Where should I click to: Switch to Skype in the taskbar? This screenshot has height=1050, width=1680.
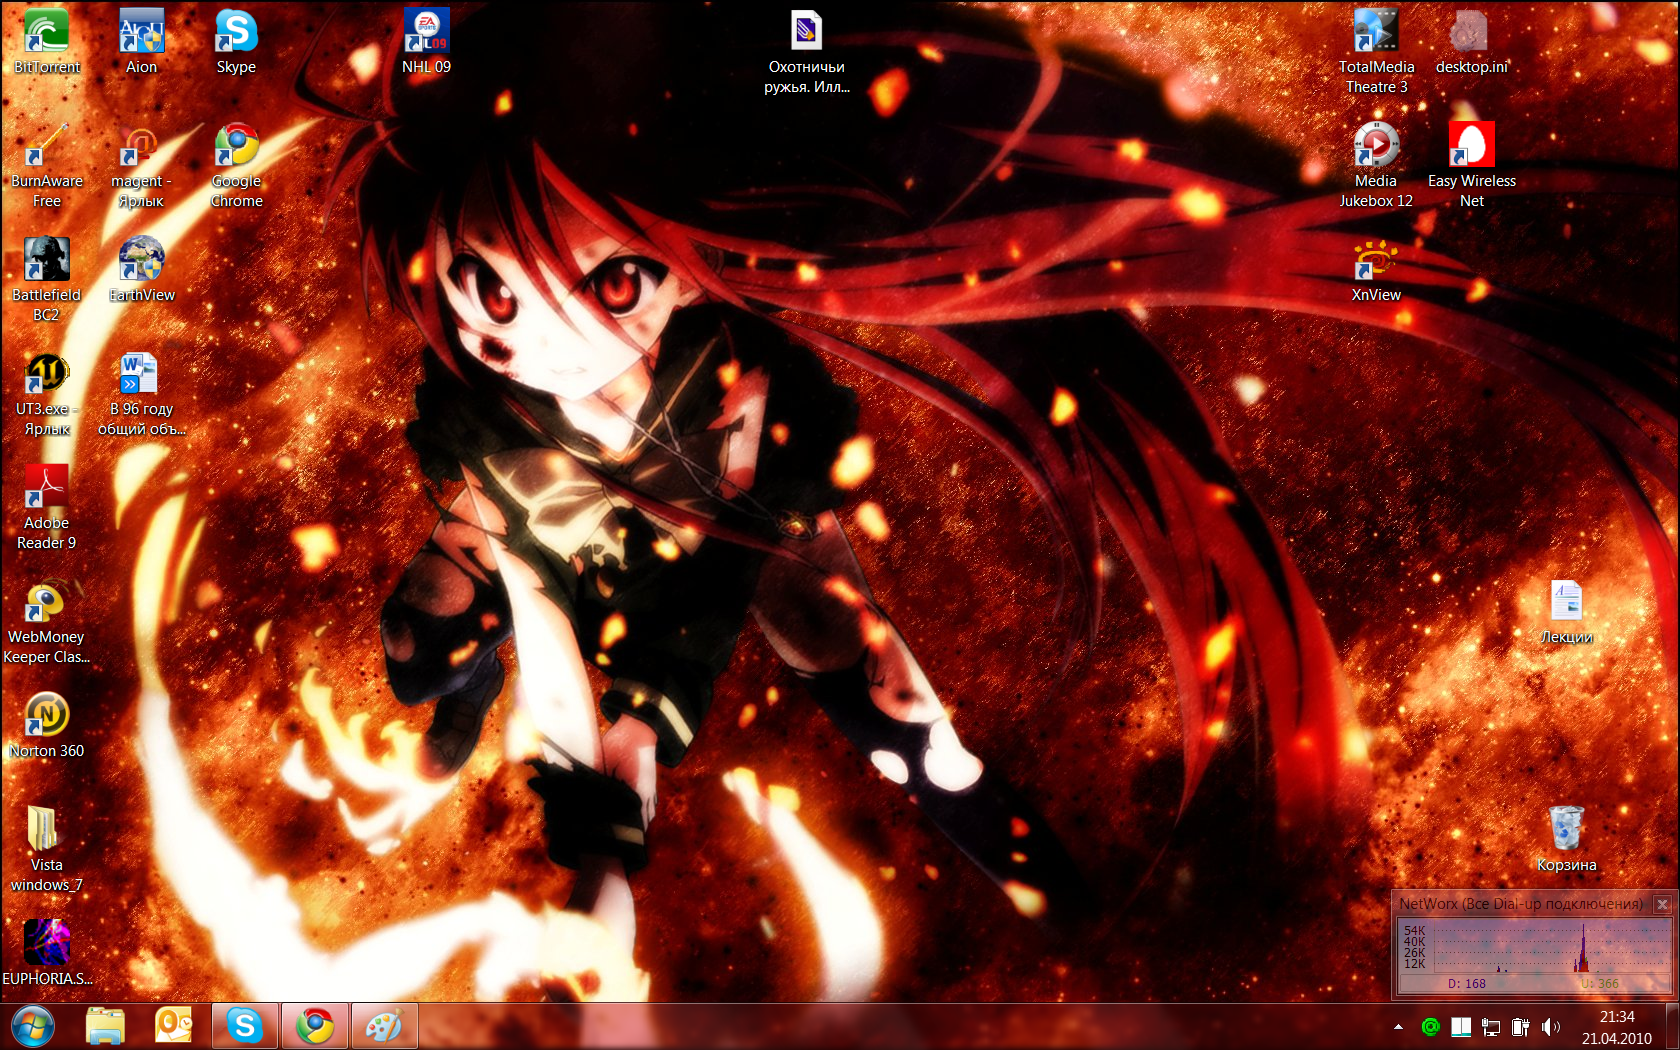(245, 1027)
